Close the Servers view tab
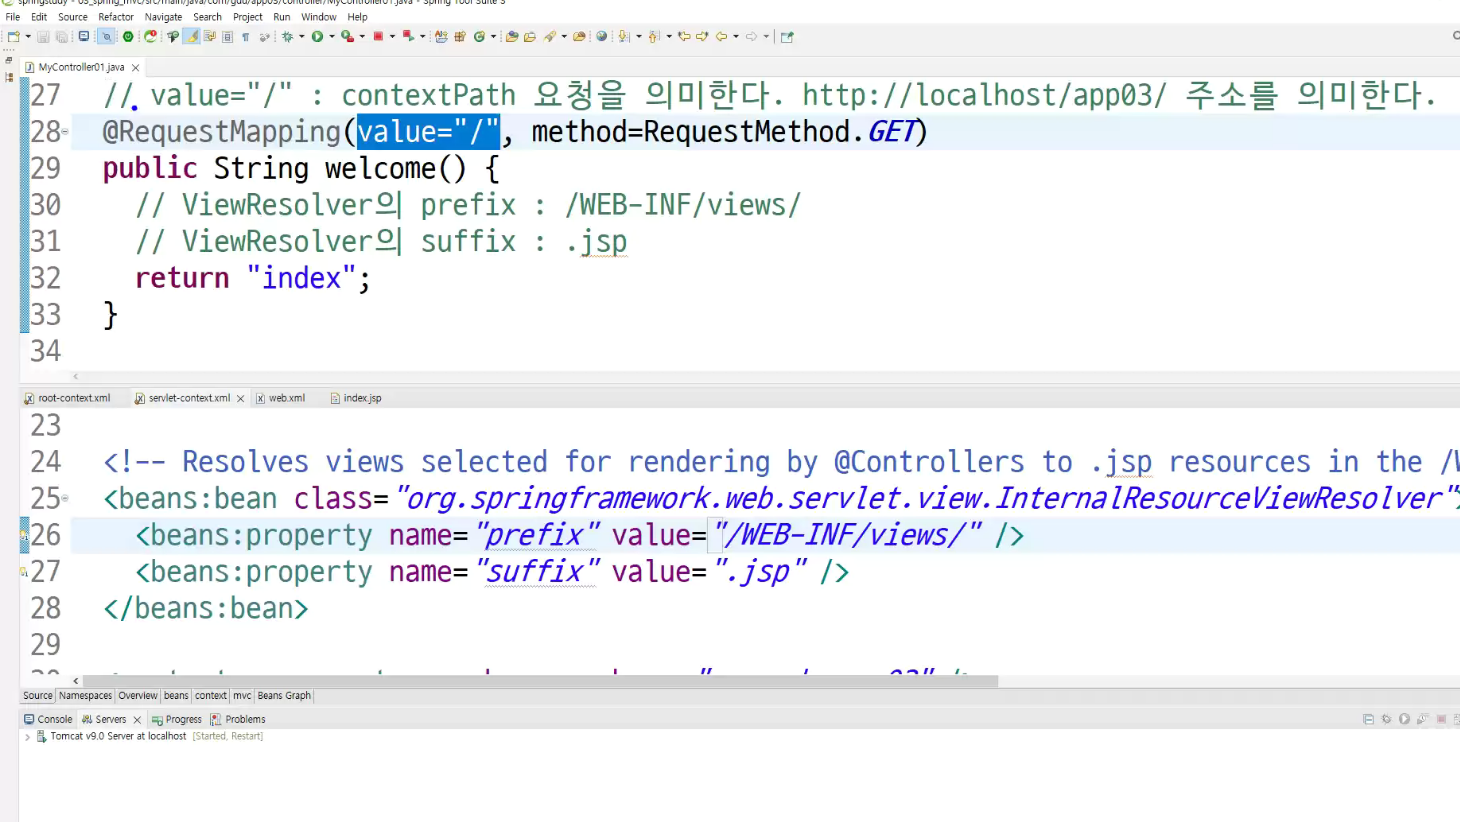This screenshot has width=1460, height=822. pos(137,720)
